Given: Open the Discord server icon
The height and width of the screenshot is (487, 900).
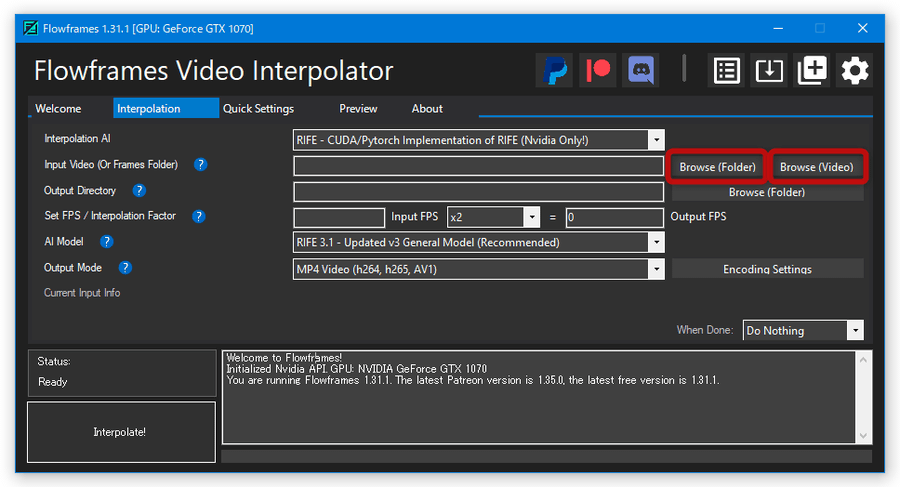Looking at the screenshot, I should tap(641, 70).
